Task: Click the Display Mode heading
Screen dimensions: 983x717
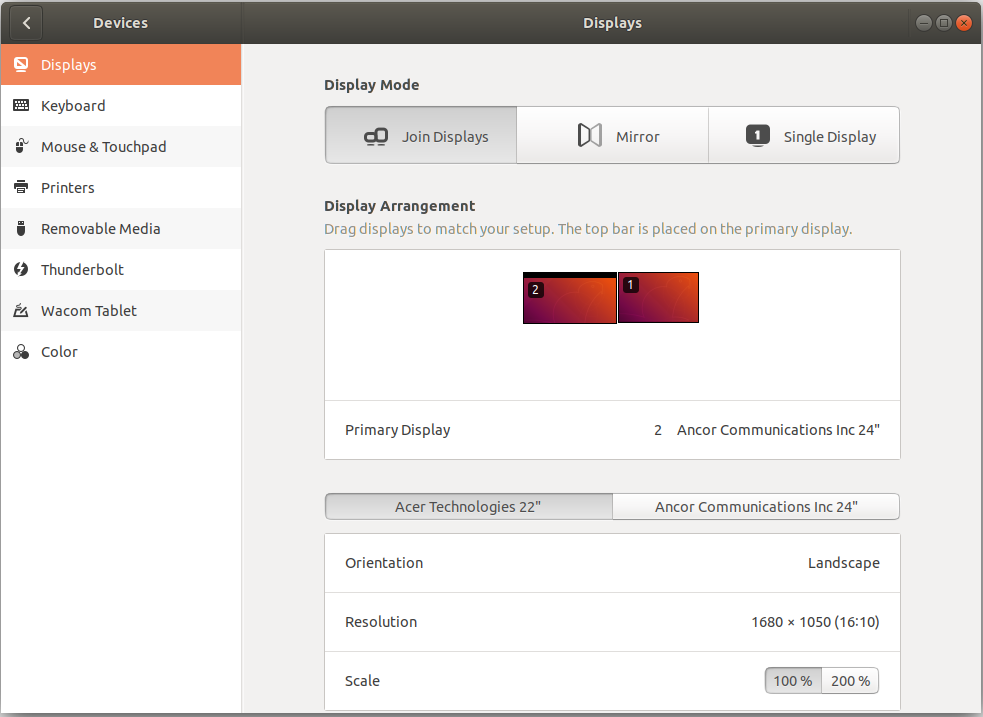Action: (372, 85)
